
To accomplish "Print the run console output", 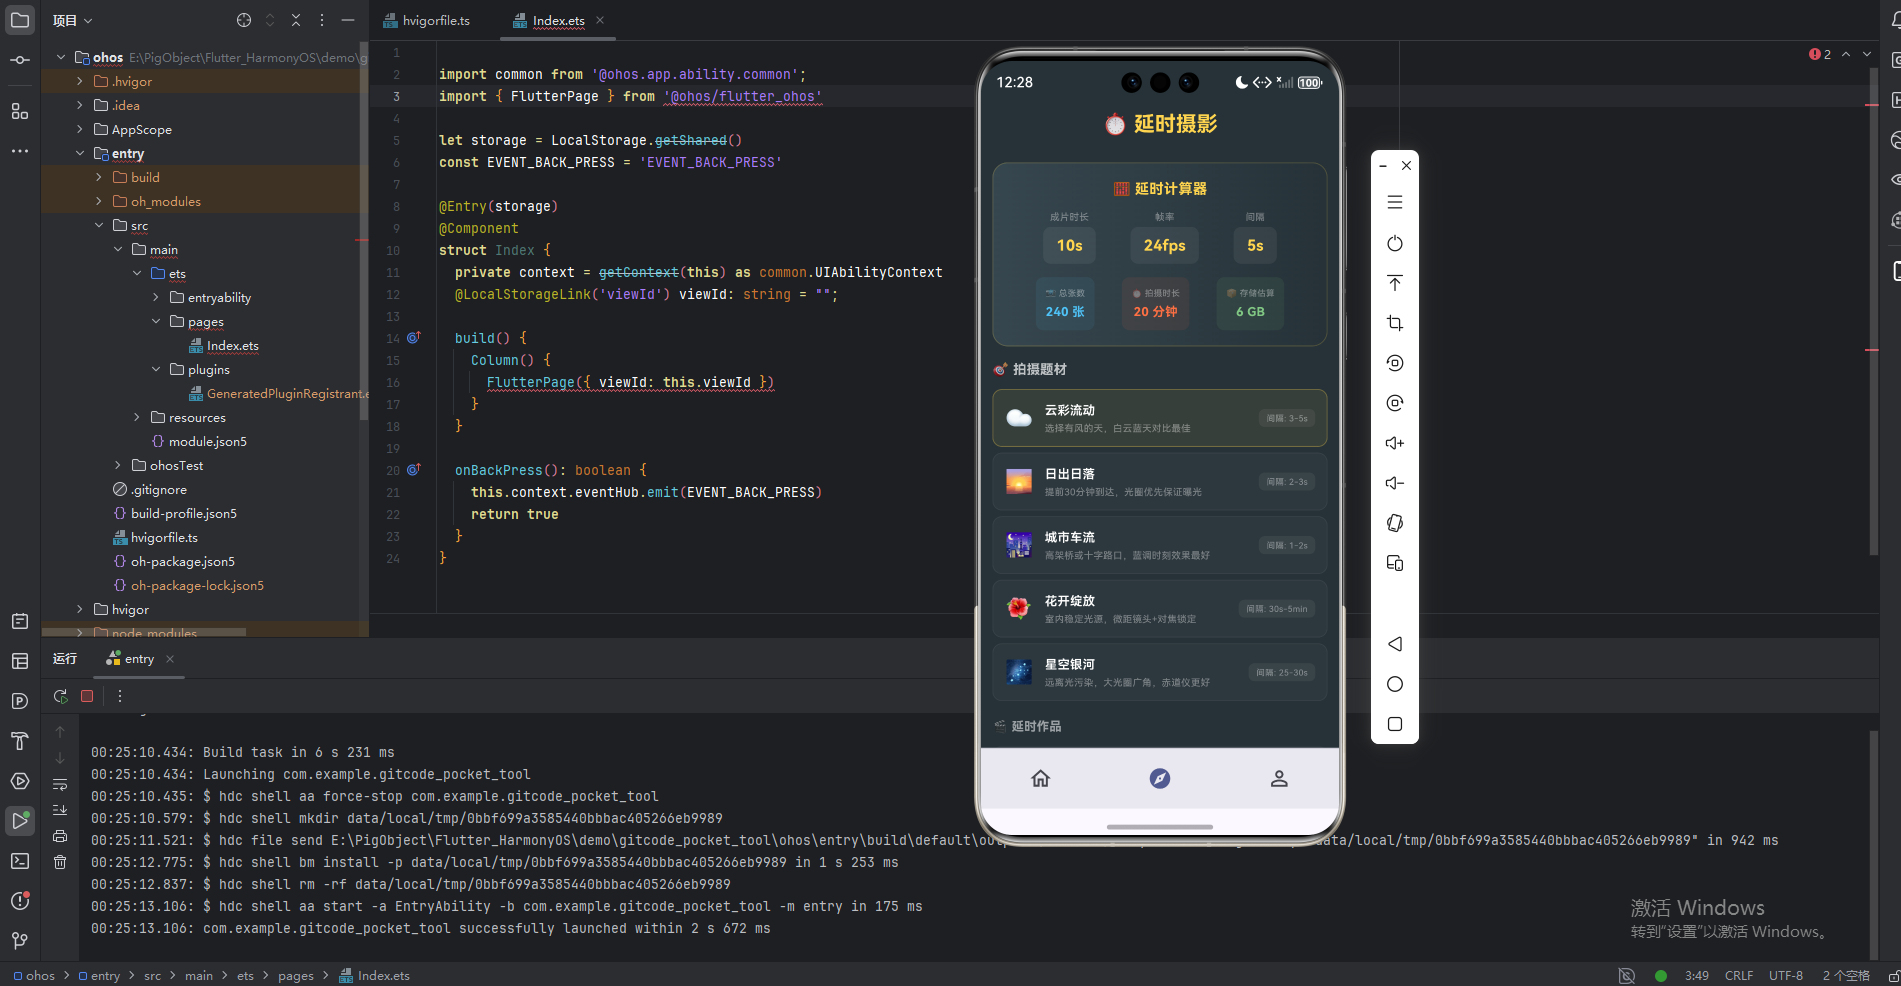I will [x=60, y=836].
